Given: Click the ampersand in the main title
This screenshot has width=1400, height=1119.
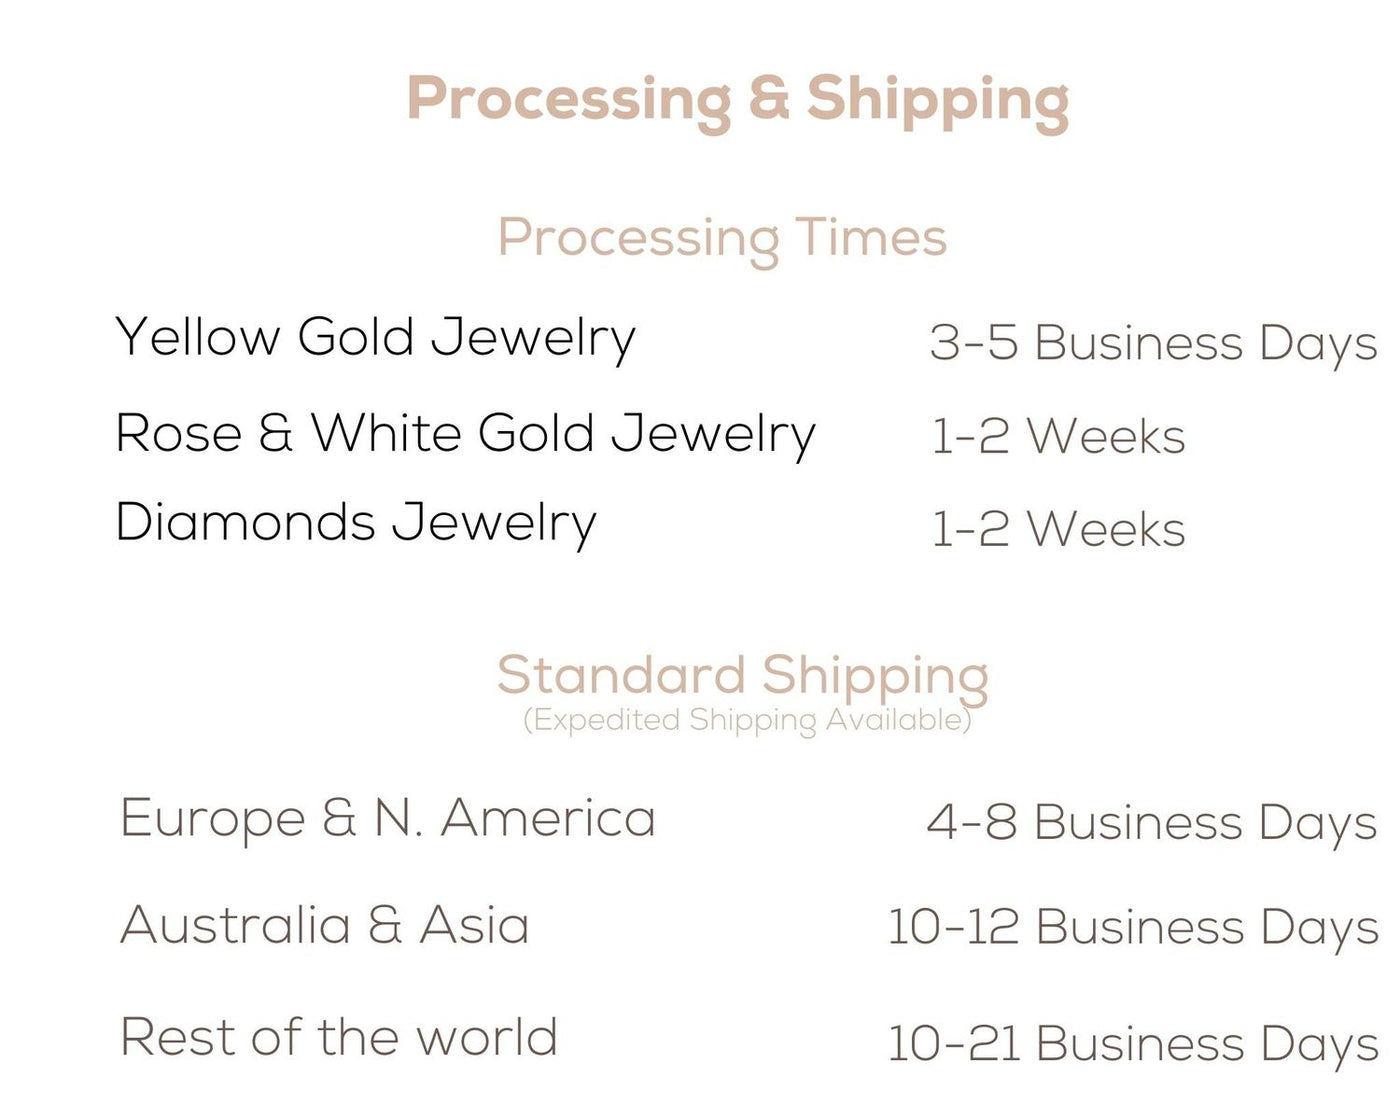Looking at the screenshot, I should click(768, 98).
